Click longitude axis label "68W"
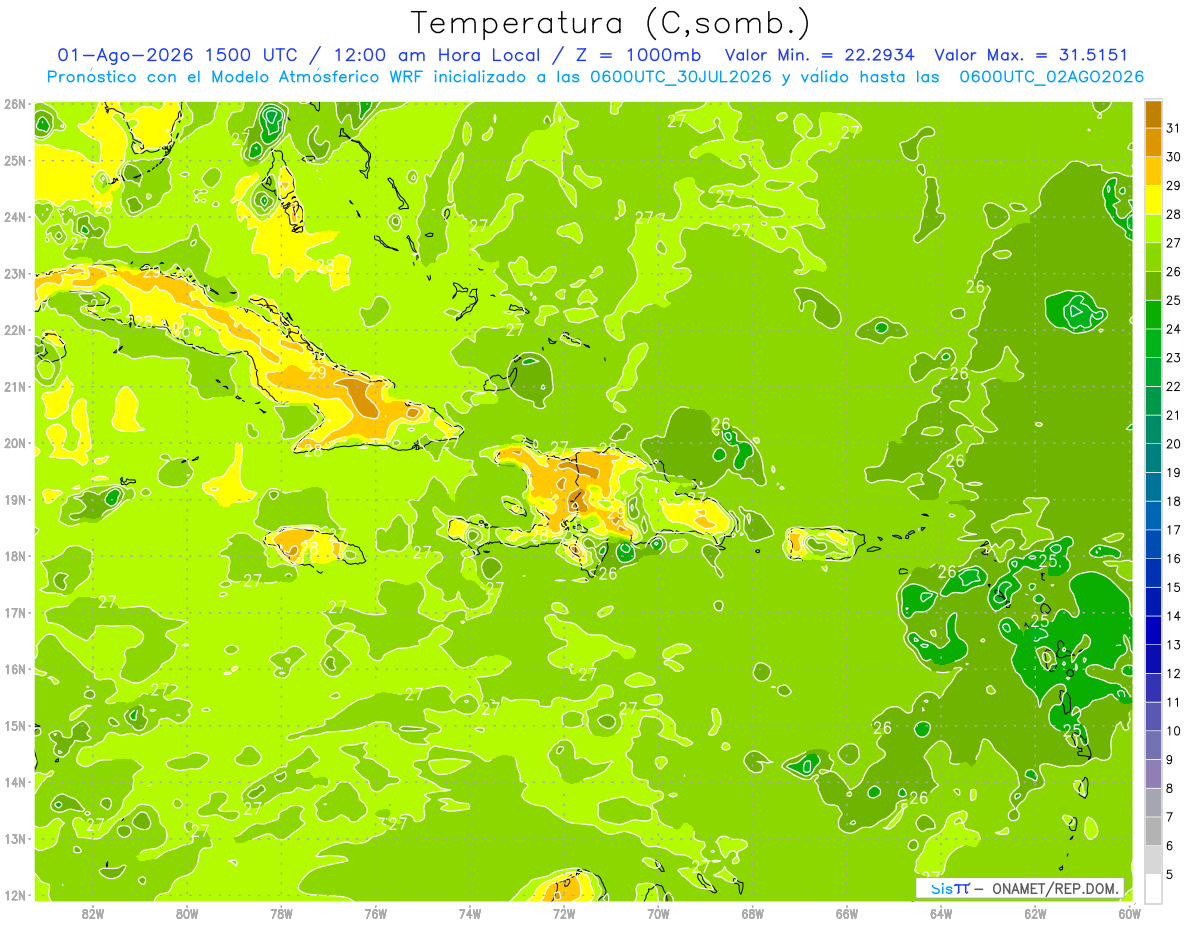The height and width of the screenshot is (927, 1200). pos(753,914)
